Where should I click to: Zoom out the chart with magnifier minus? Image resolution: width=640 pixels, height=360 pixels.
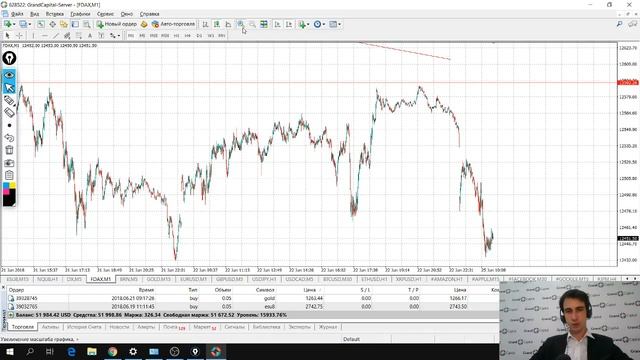click(253, 24)
